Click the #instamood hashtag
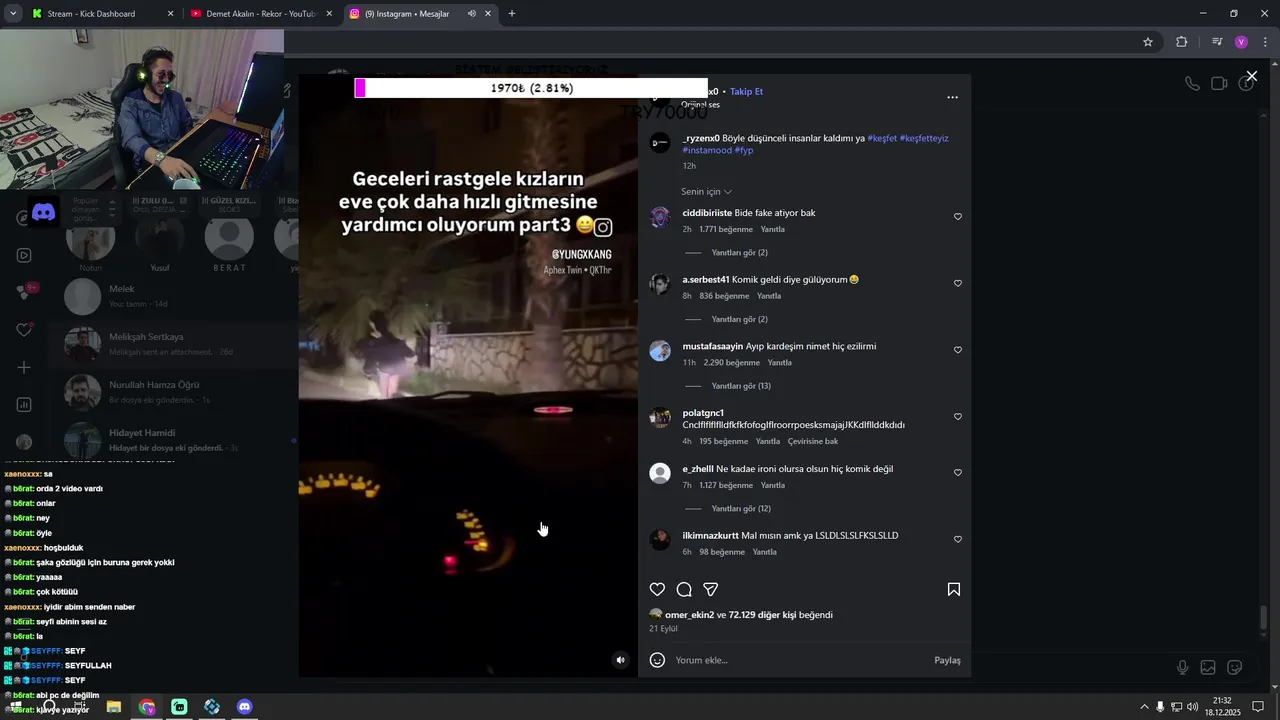The height and width of the screenshot is (720, 1280). 707,150
